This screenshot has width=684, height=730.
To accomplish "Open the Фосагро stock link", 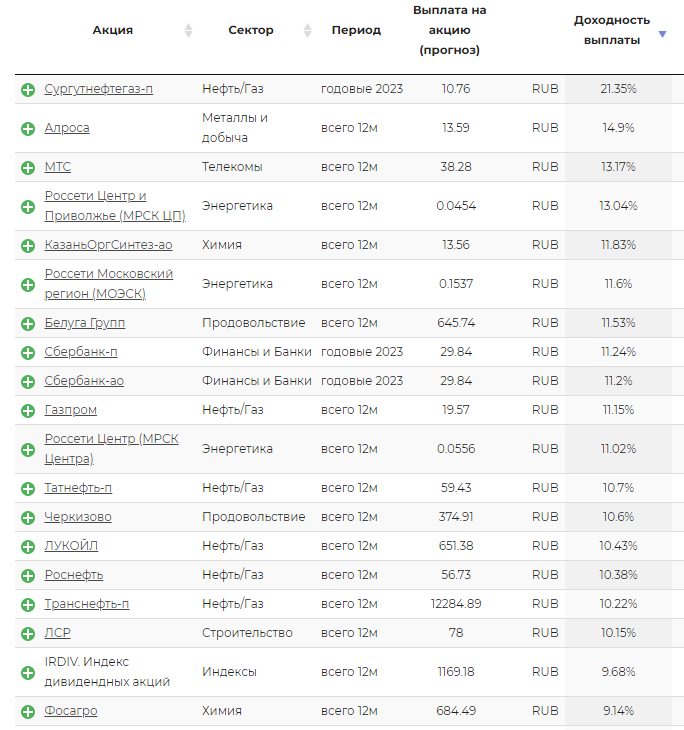I will point(71,711).
